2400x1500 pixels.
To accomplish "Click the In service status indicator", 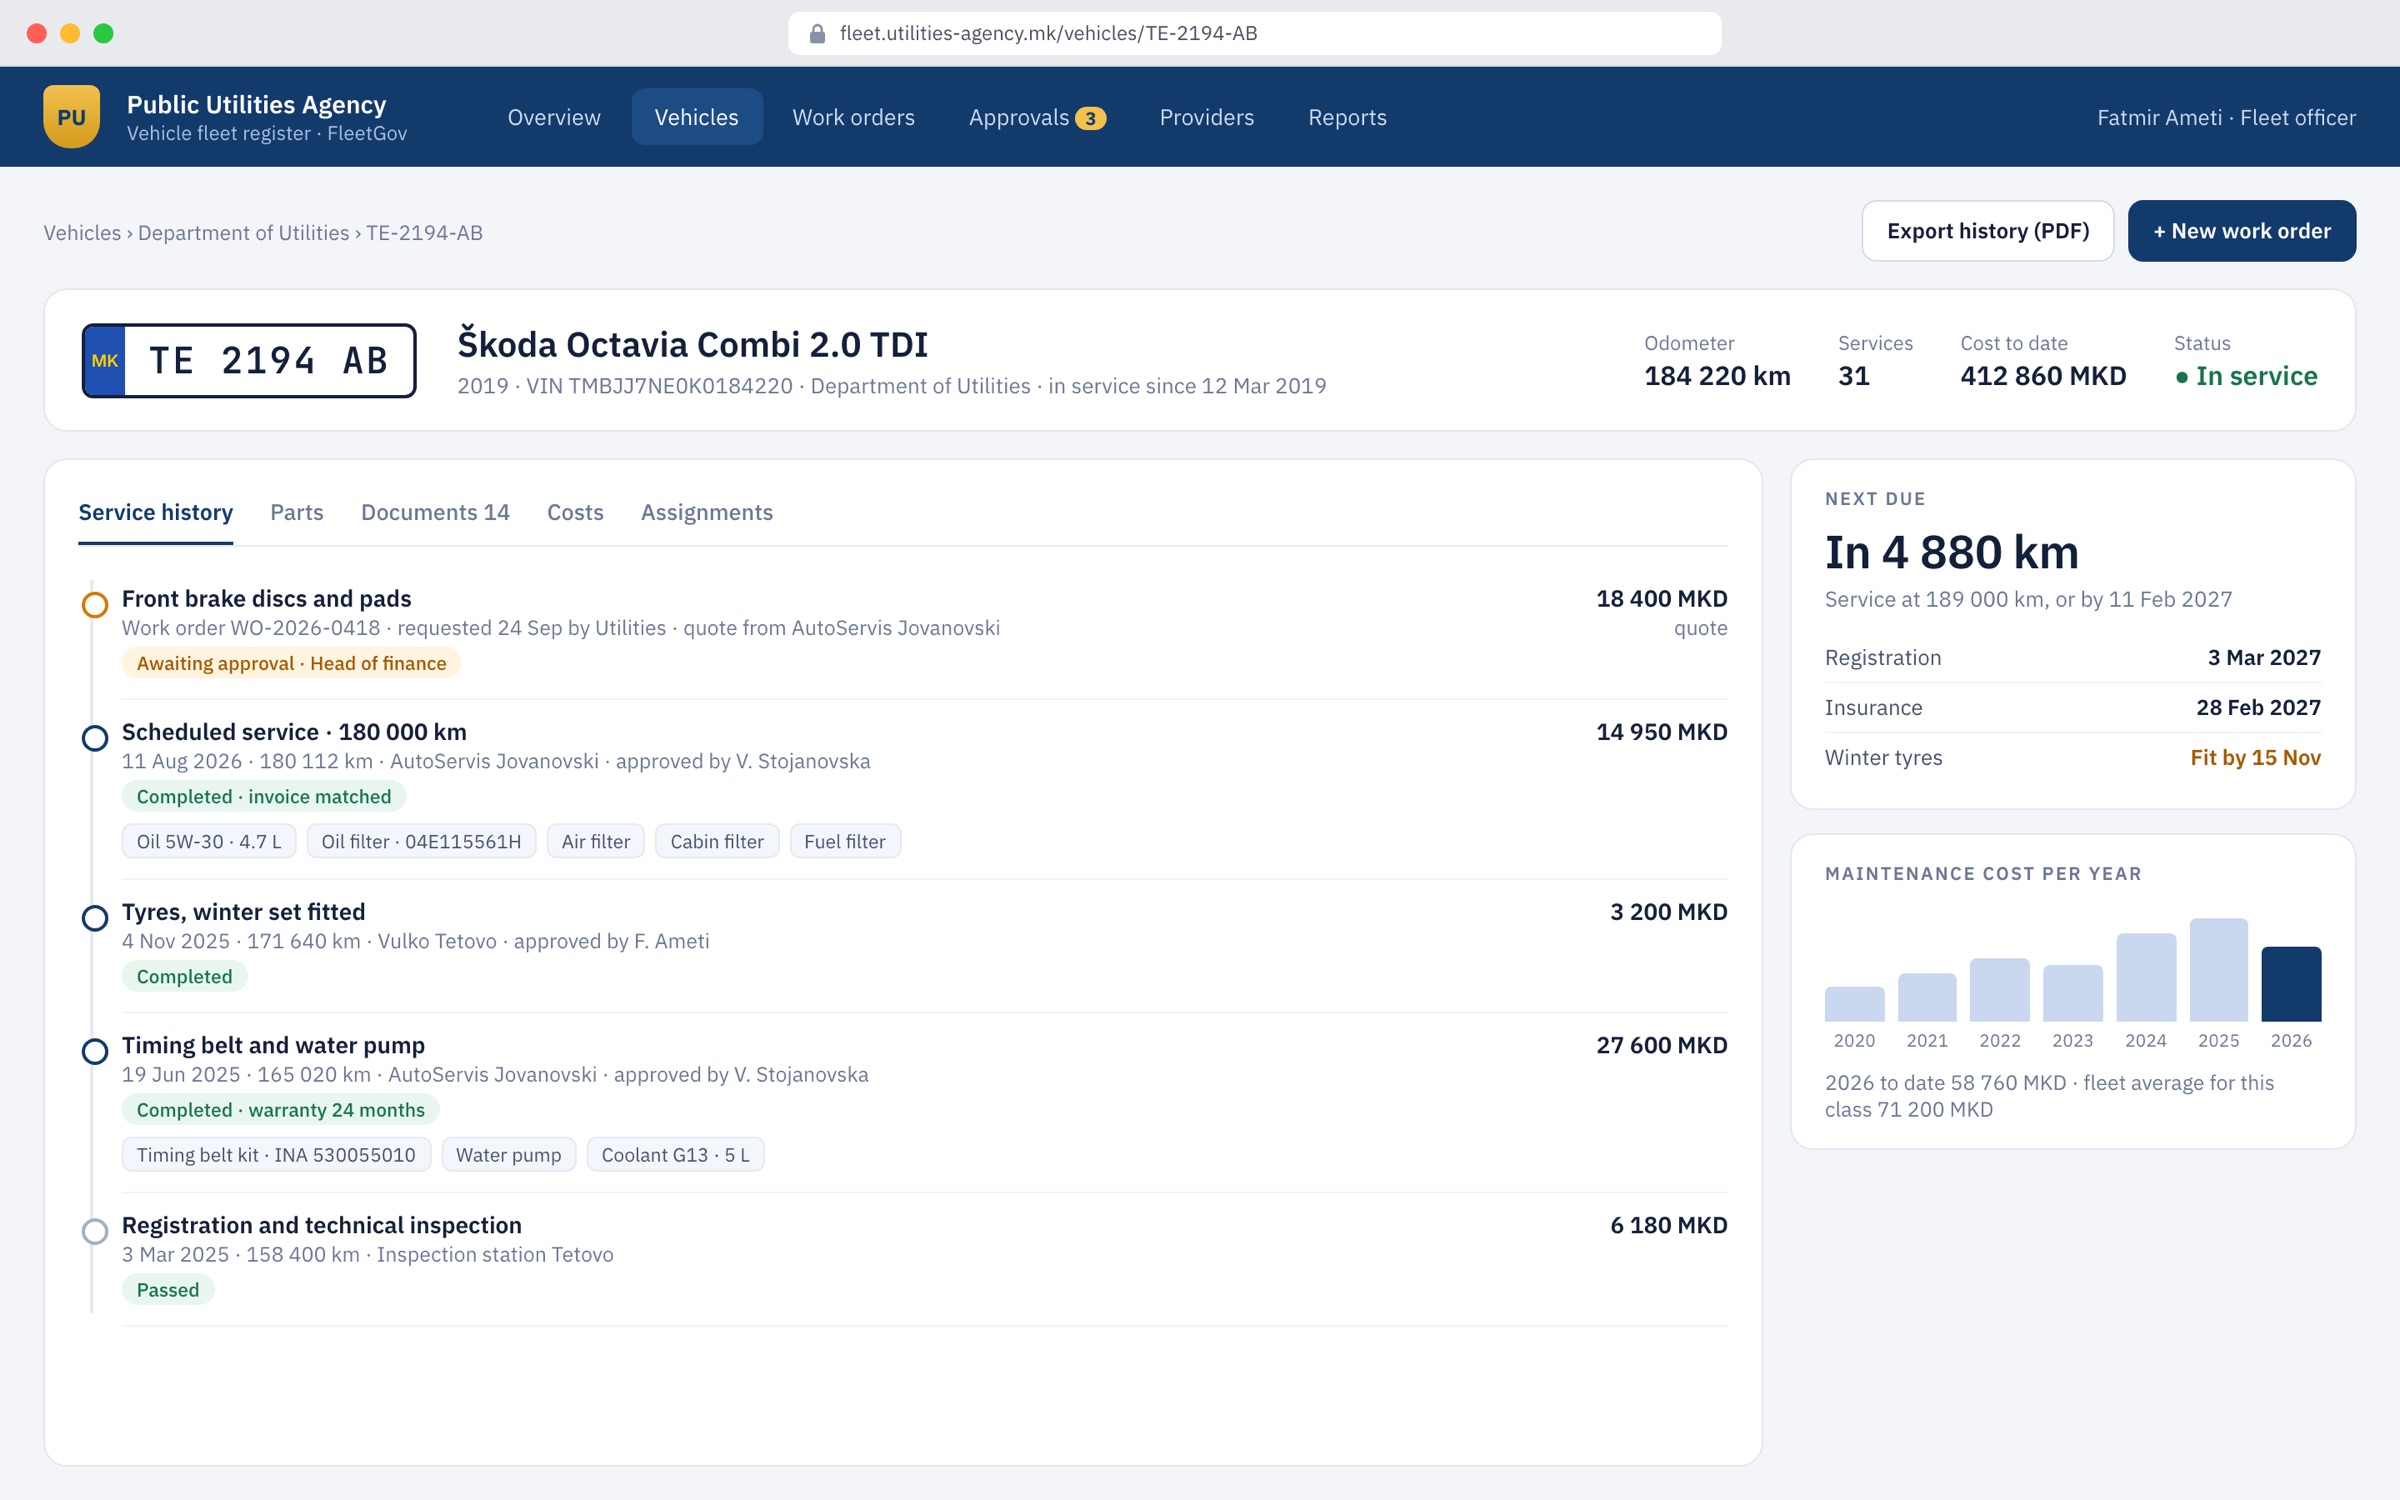I will point(2246,376).
